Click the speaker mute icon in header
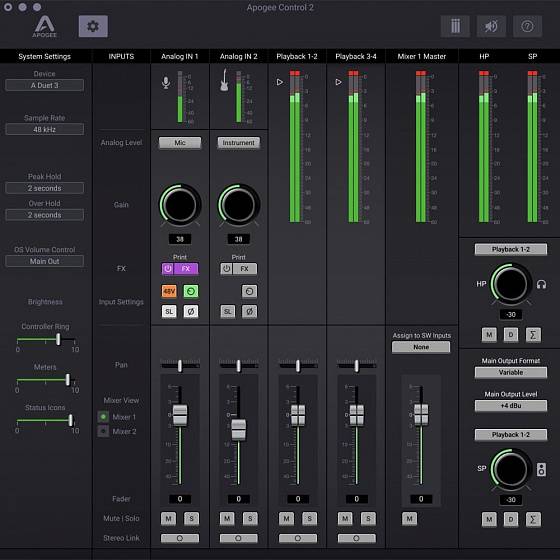The image size is (560, 560). coord(491,26)
